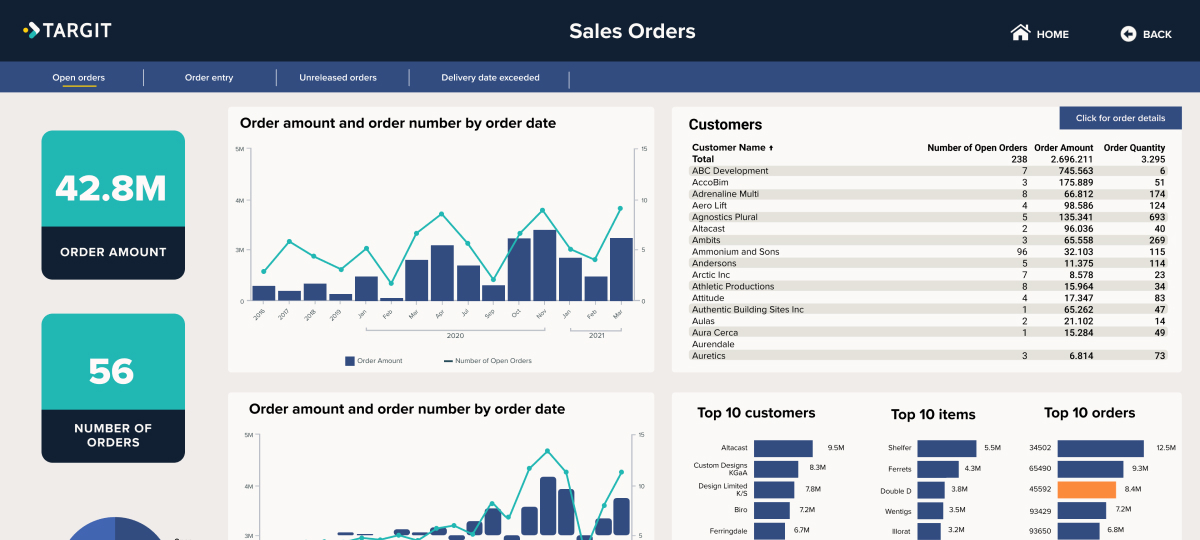Select the AccoBim customer row
1200x540 pixels.
[929, 183]
